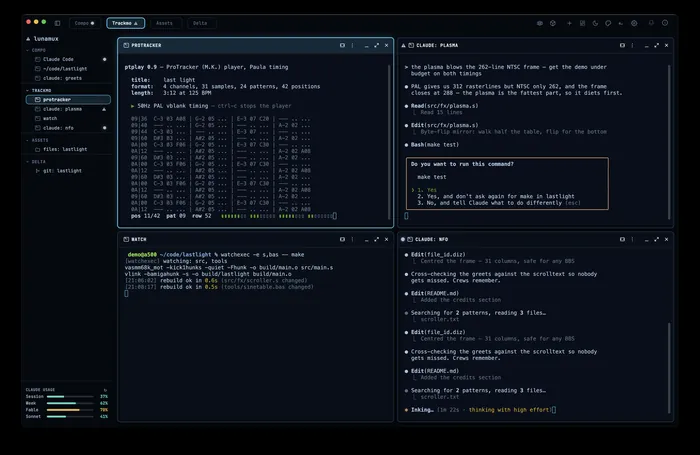Click the CLAUDE: NFO pane scrollbar
The height and width of the screenshot is (455, 700).
[x=669, y=368]
